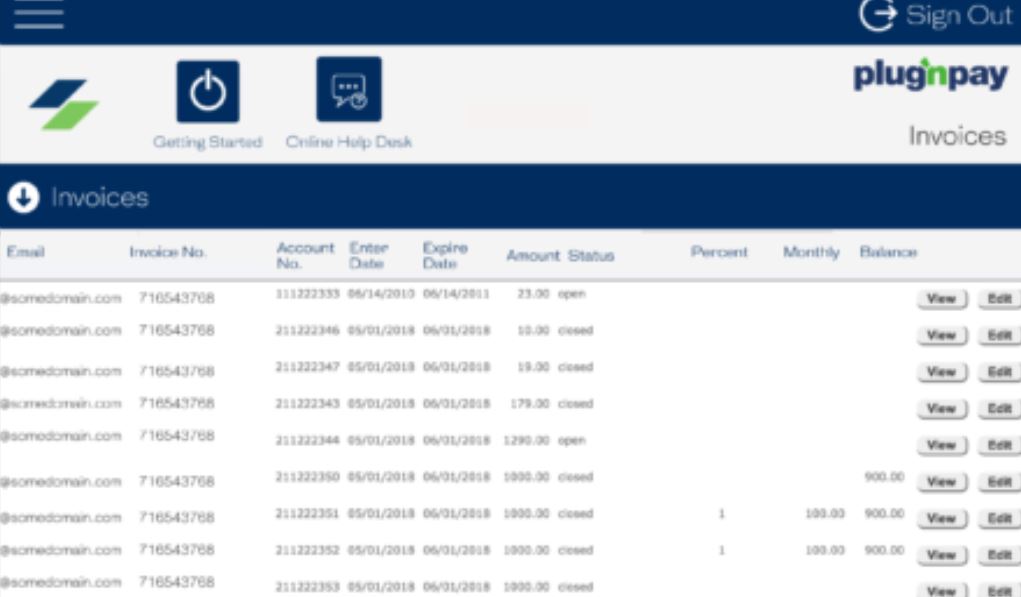View invoice for account 111222333

pyautogui.click(x=942, y=299)
